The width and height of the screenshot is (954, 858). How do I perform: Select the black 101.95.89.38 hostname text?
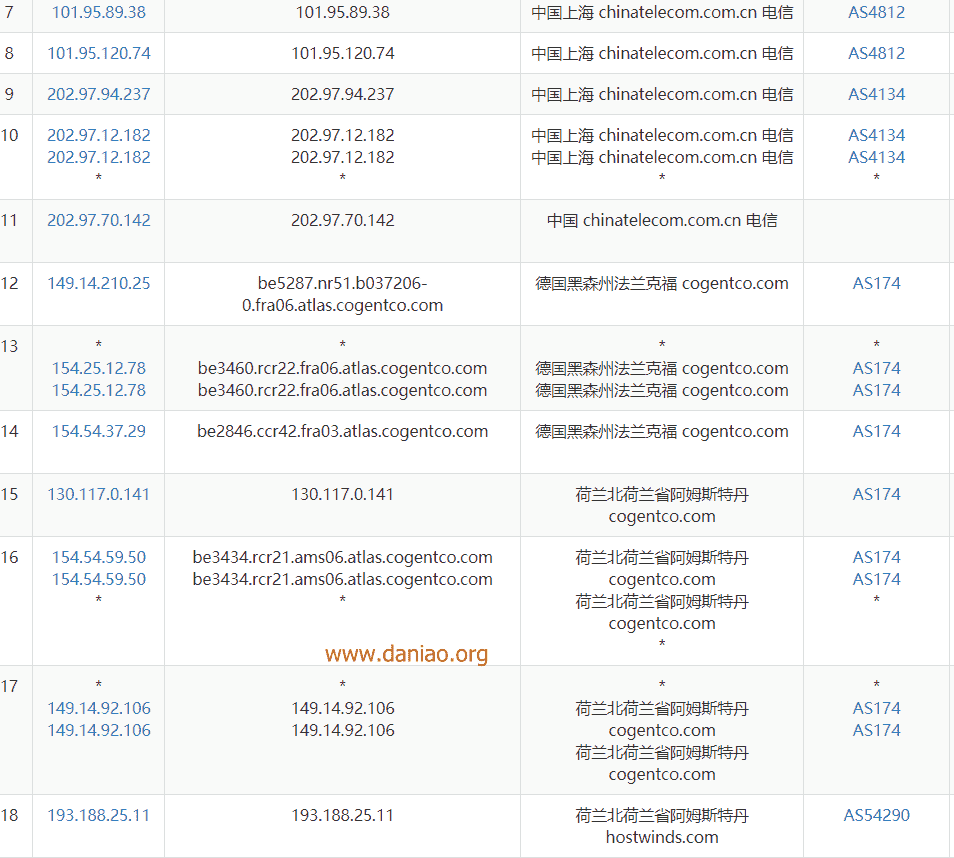click(343, 12)
